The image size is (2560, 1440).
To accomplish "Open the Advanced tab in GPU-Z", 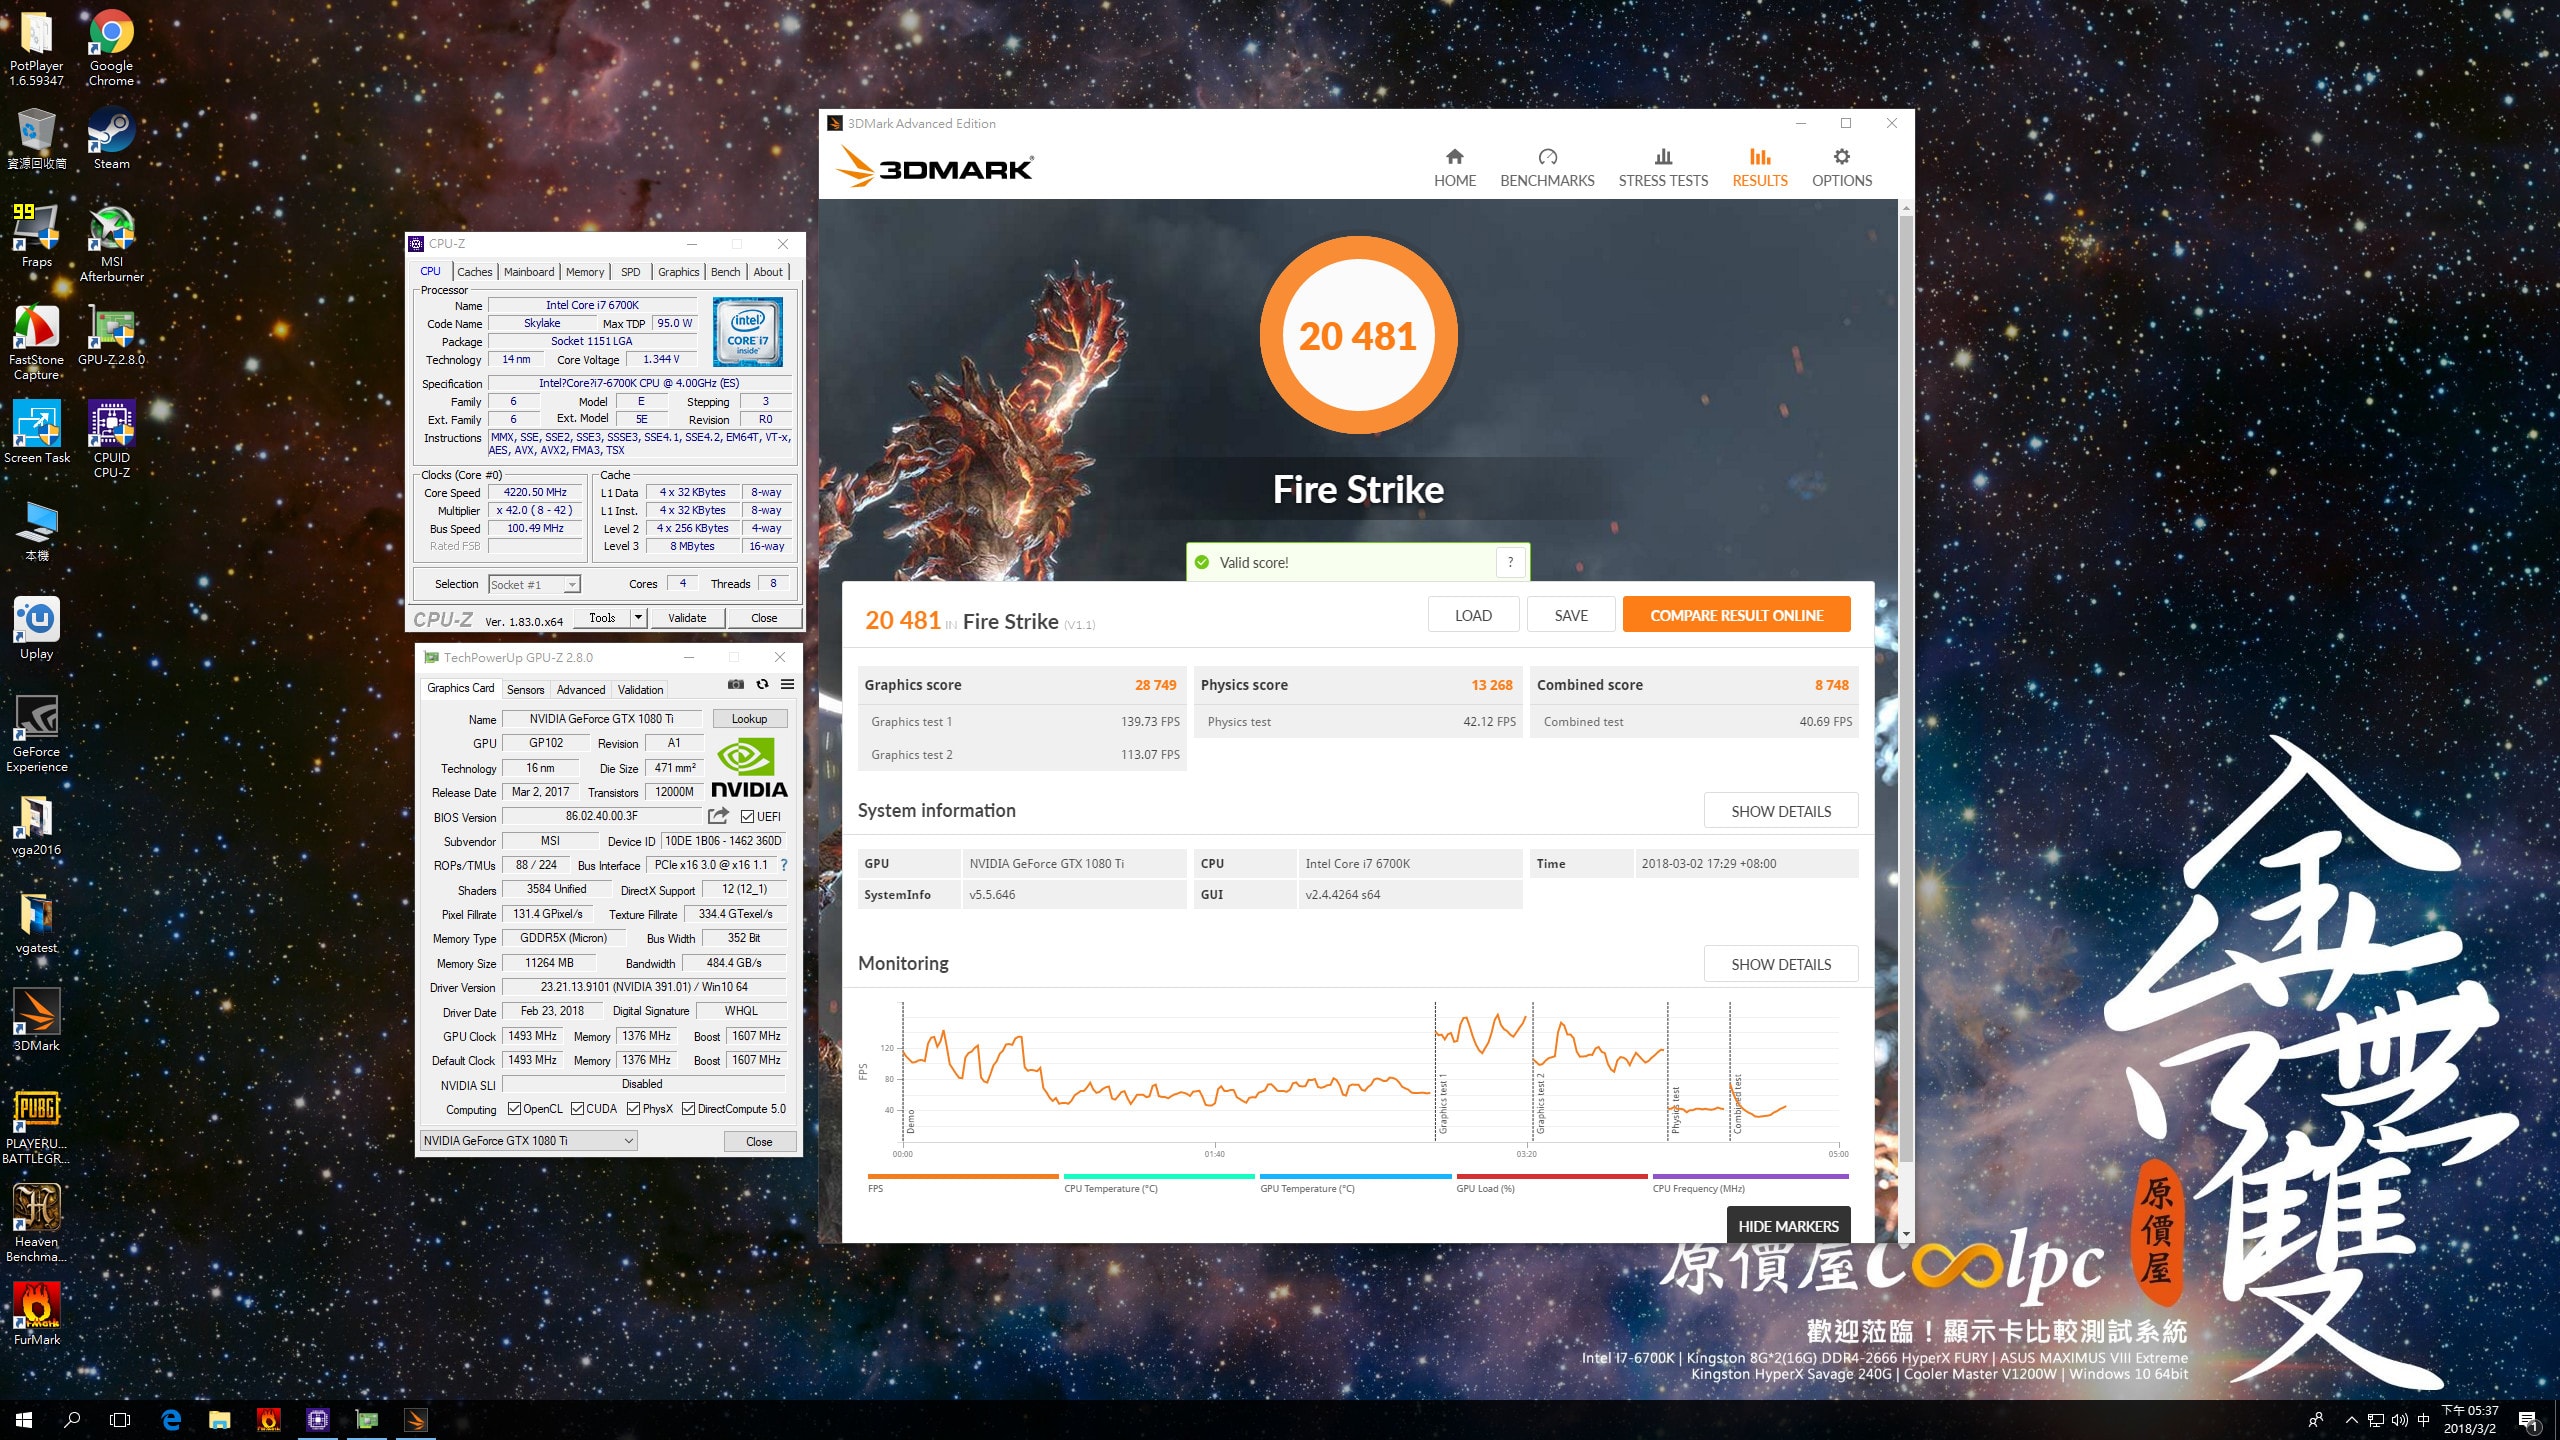I will (580, 689).
